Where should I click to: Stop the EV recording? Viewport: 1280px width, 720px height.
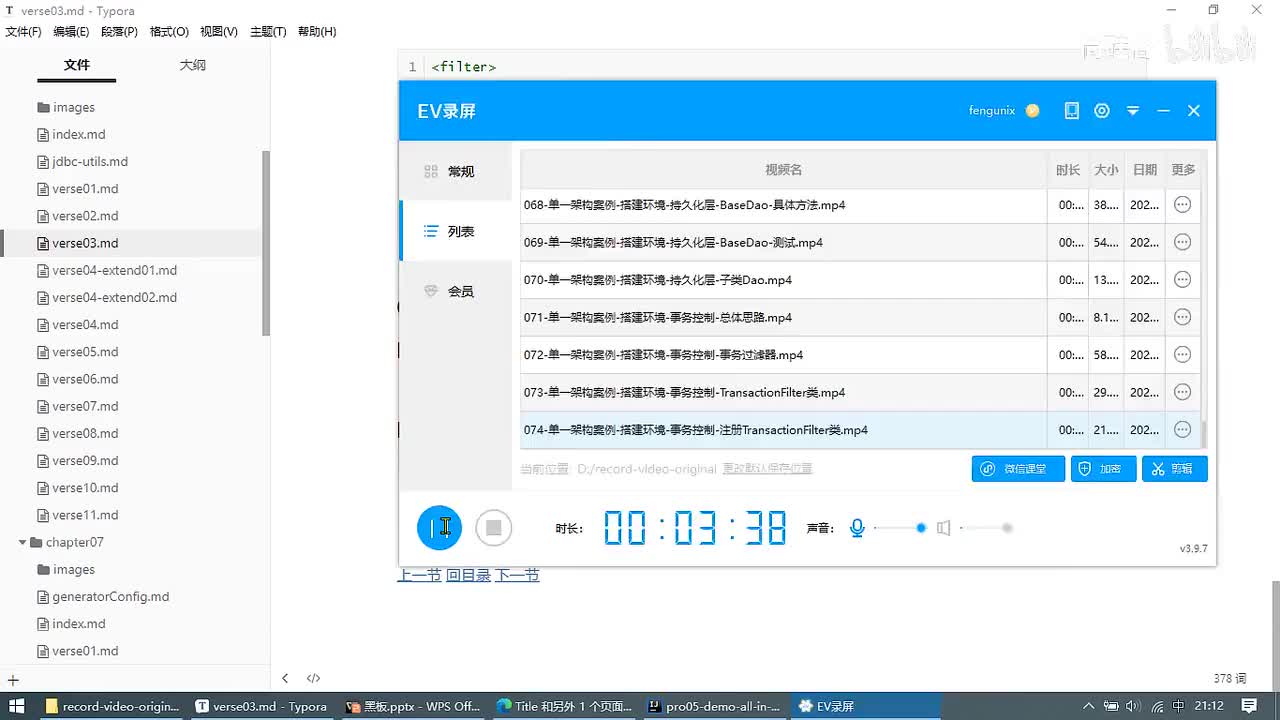(493, 527)
